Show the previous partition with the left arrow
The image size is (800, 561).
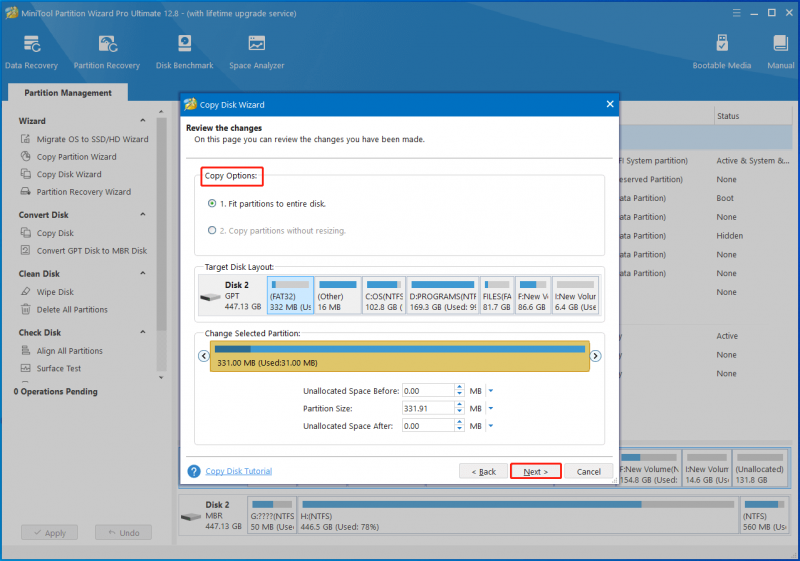click(x=204, y=356)
